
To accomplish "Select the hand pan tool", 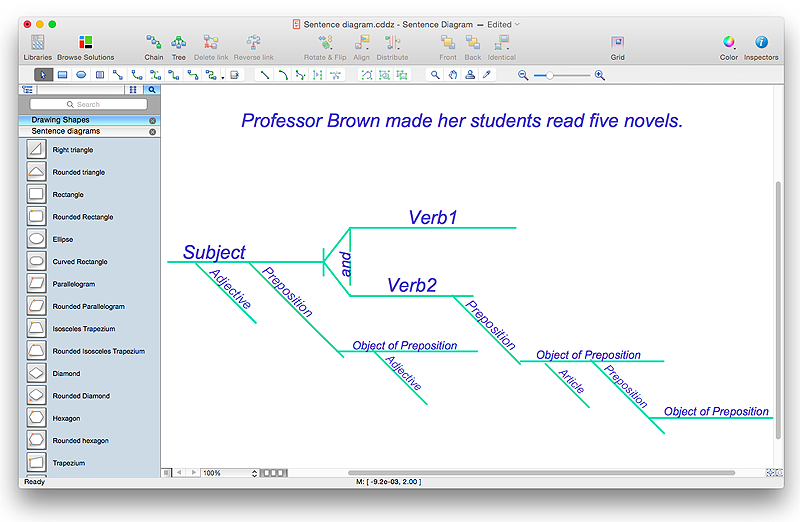I will coord(452,75).
